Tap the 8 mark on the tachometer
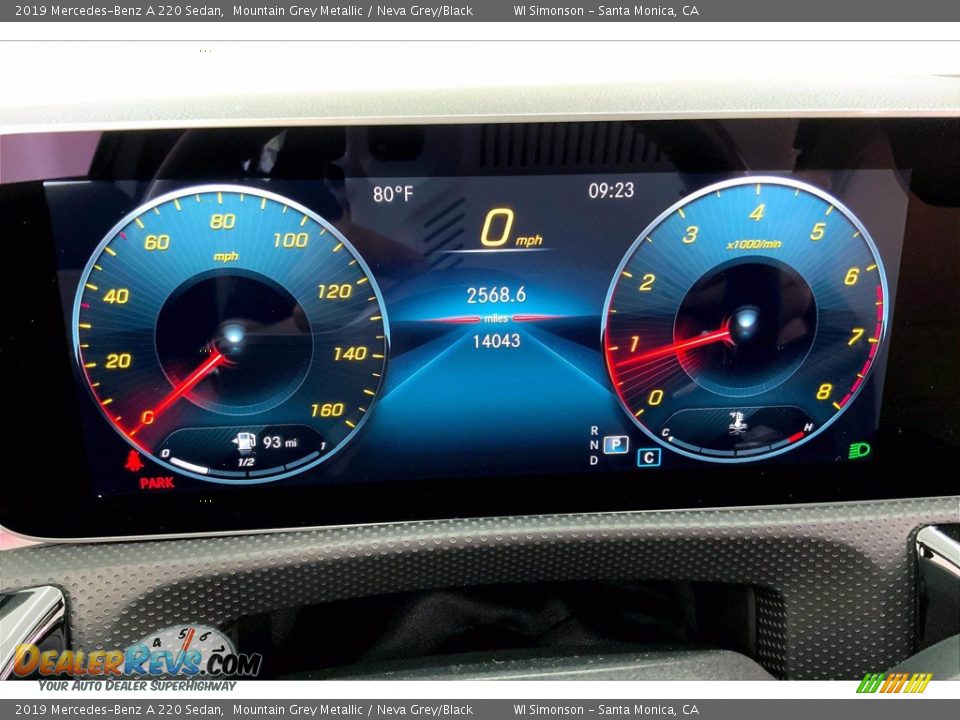Image resolution: width=960 pixels, height=720 pixels. [824, 392]
